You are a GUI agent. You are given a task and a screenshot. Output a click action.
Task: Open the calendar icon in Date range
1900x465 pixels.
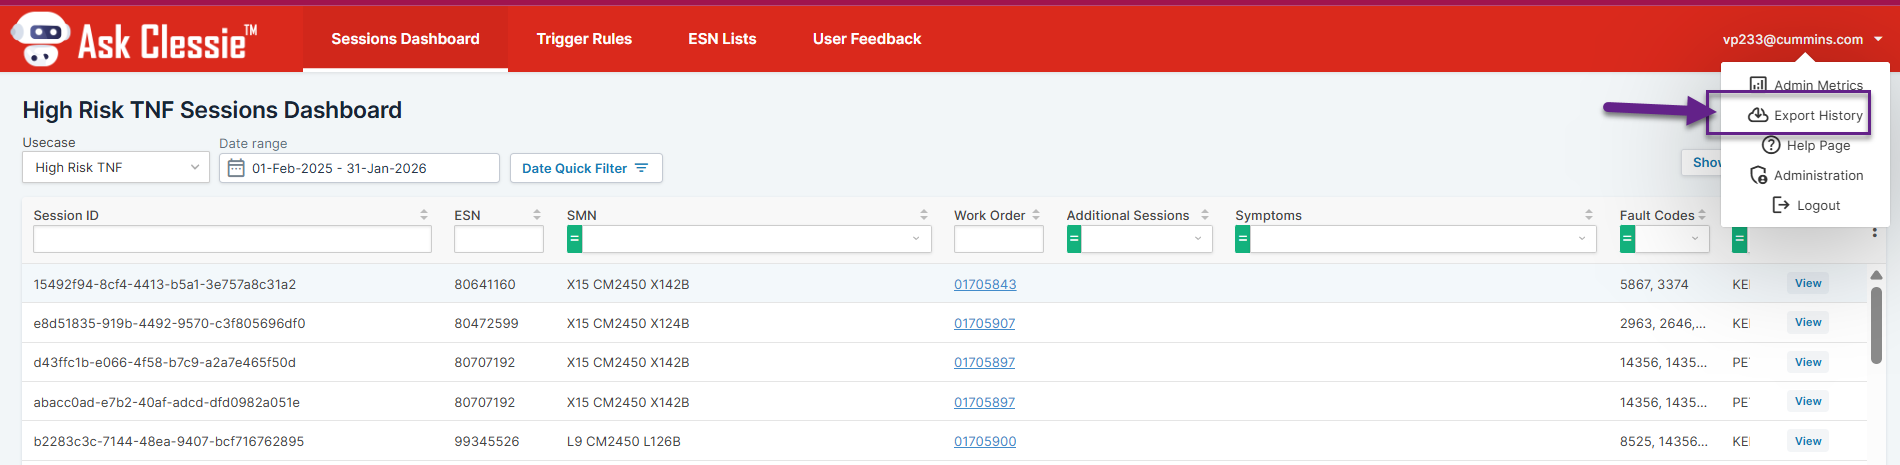[x=236, y=168]
